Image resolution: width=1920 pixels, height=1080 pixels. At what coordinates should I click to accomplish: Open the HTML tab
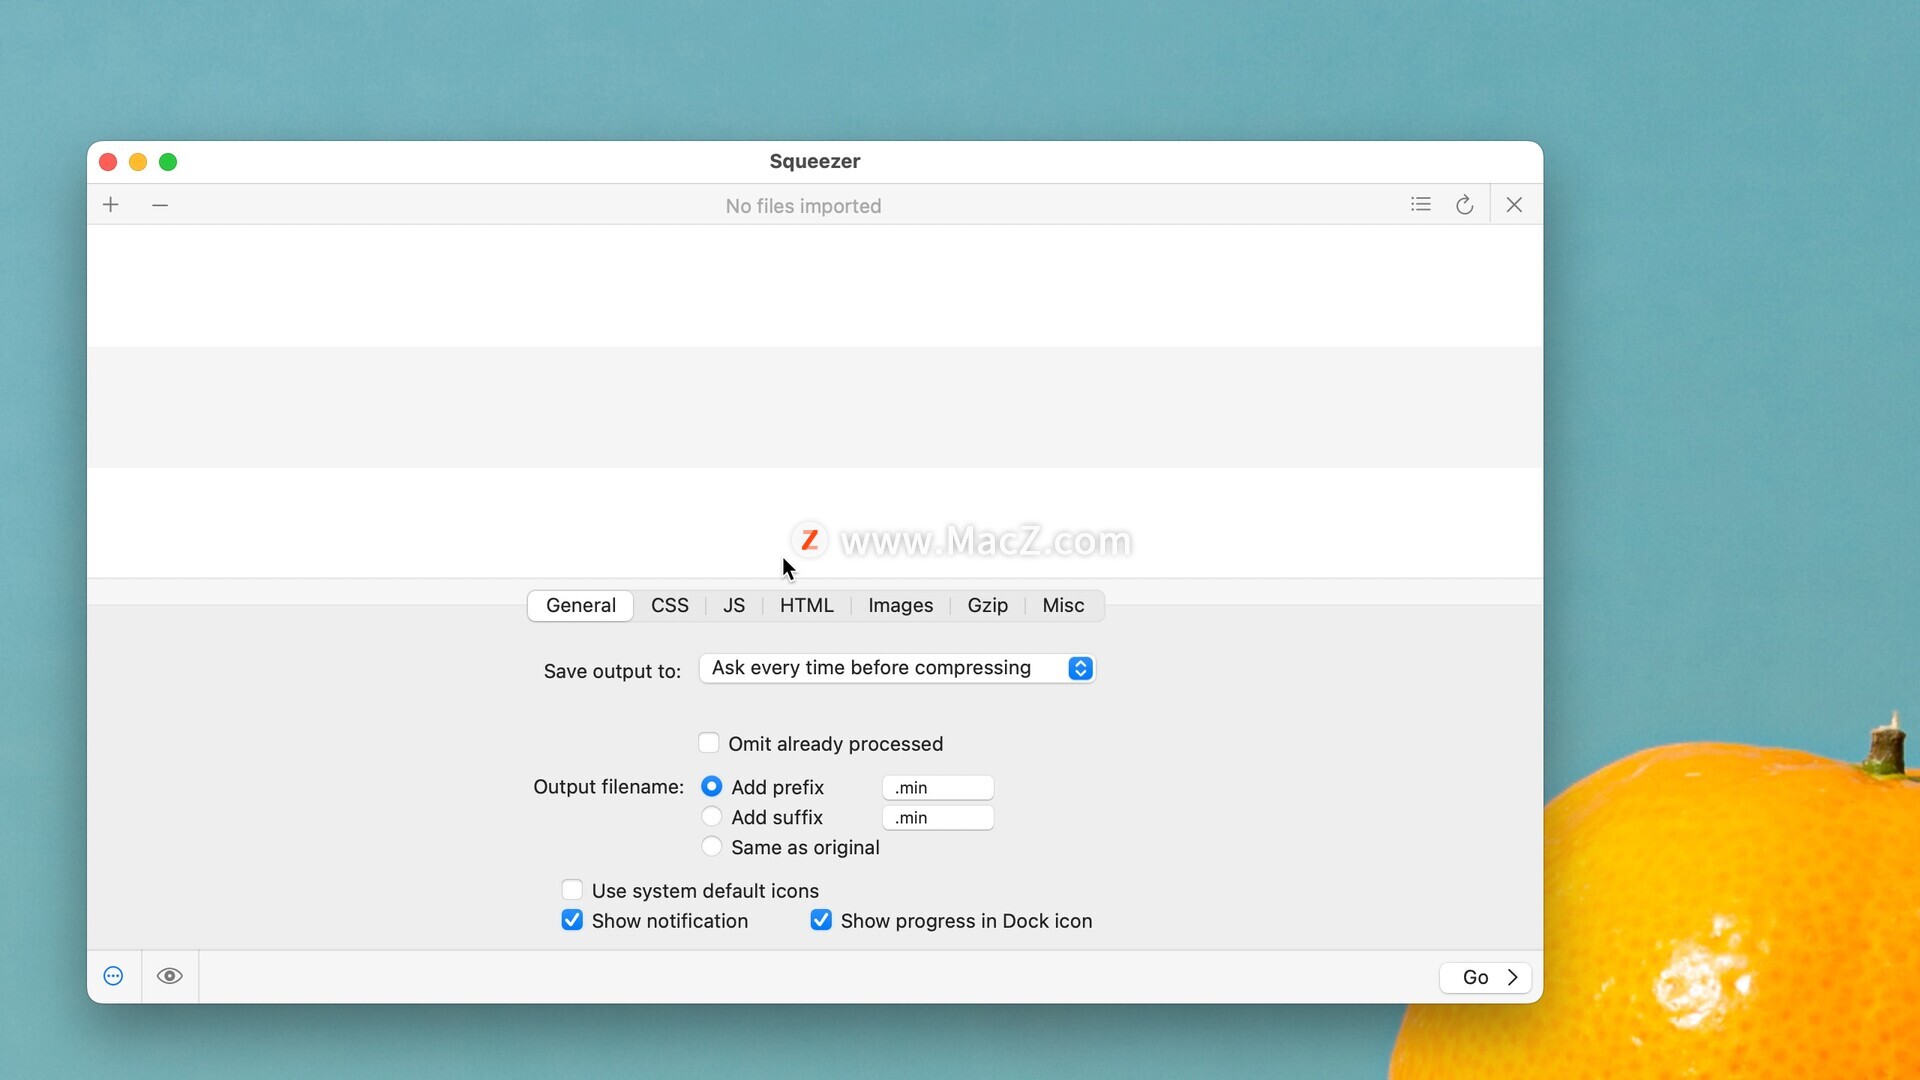point(807,605)
